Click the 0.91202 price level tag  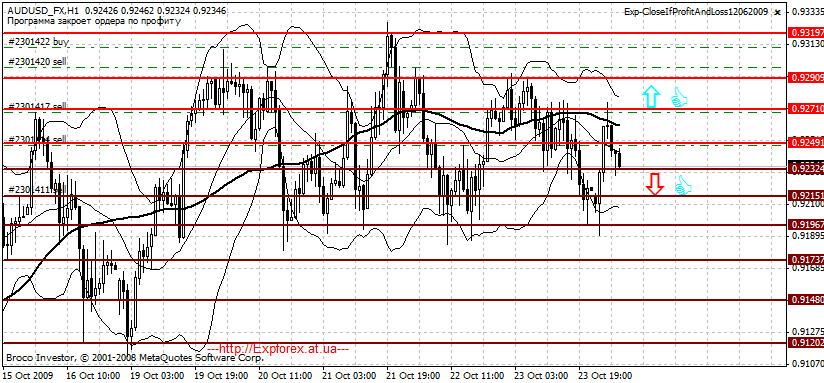(806, 342)
